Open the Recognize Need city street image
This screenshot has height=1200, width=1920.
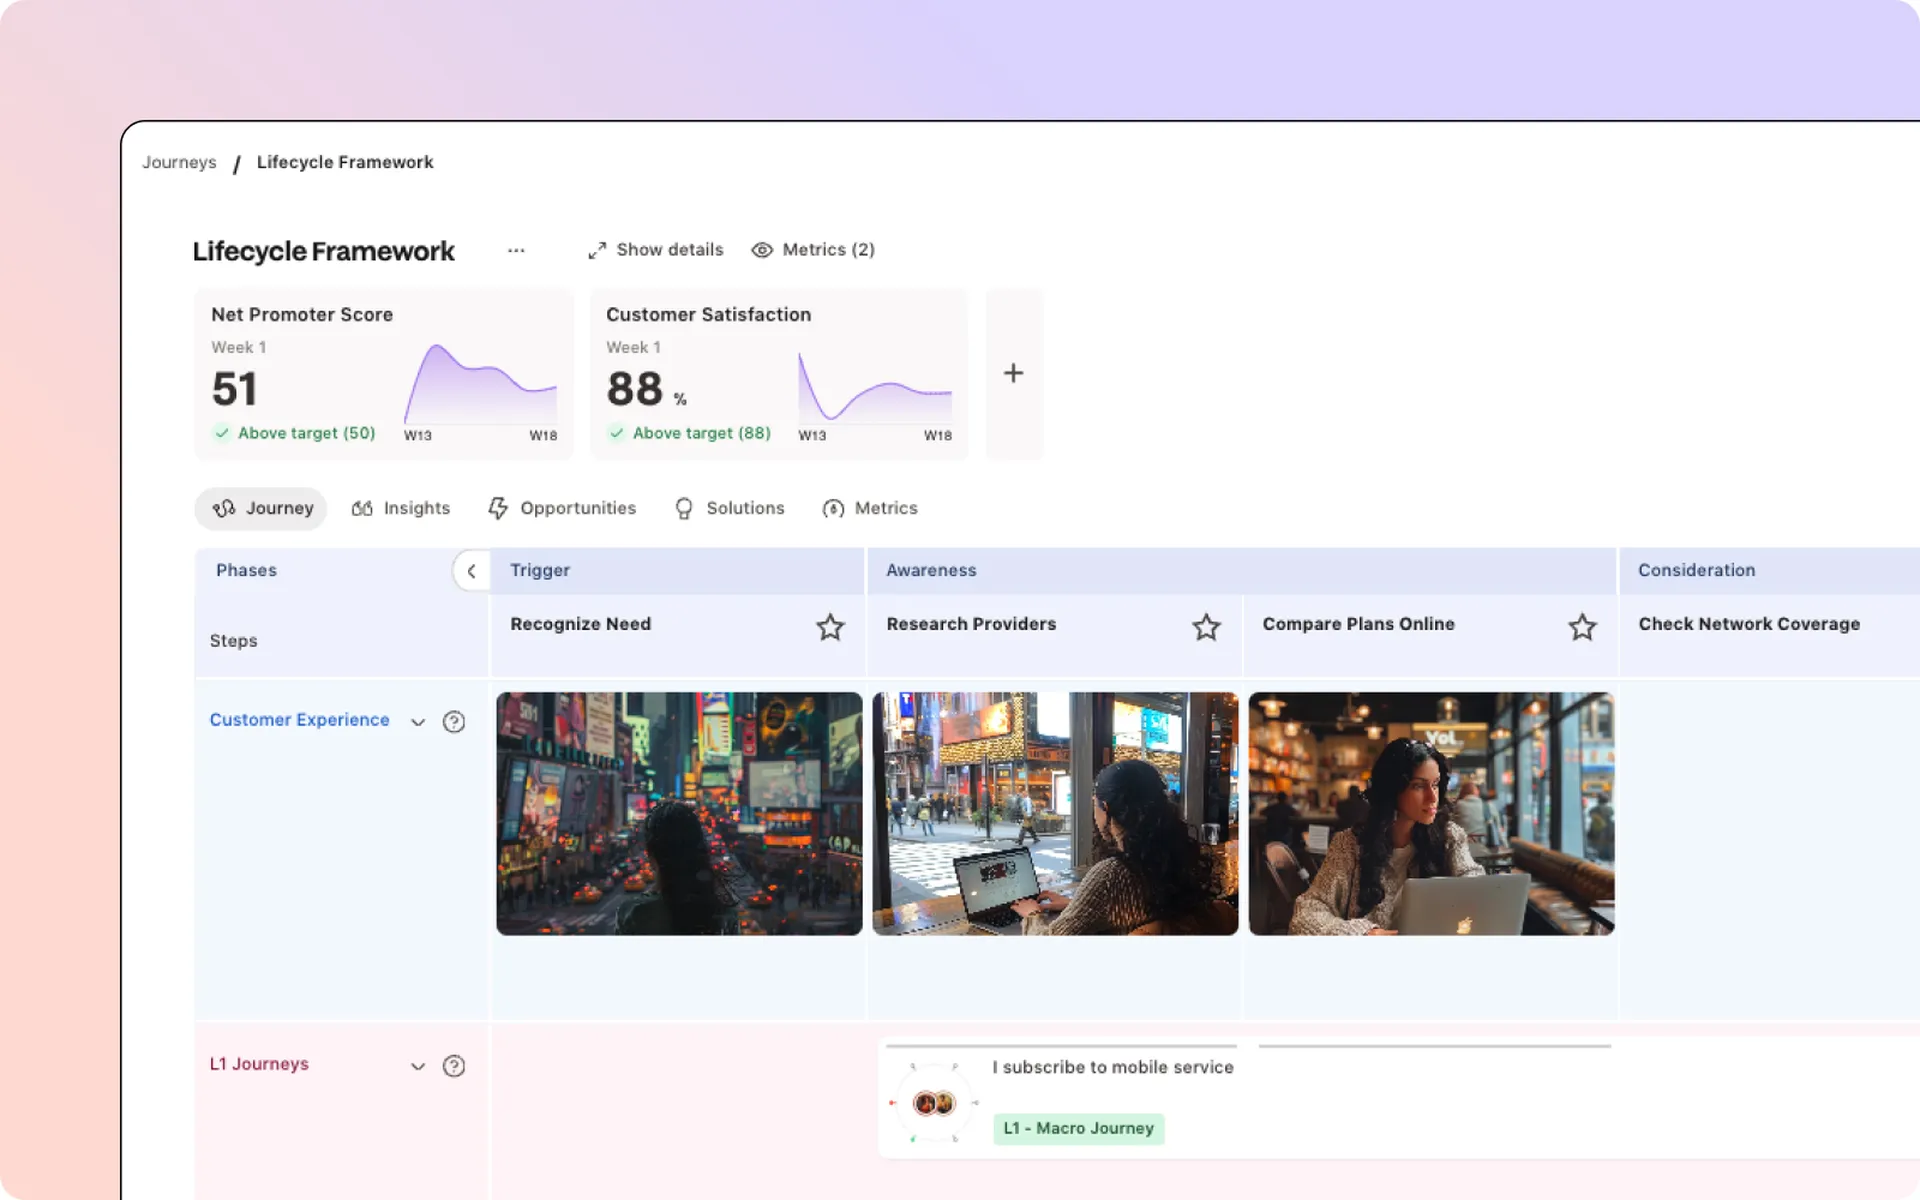point(679,814)
